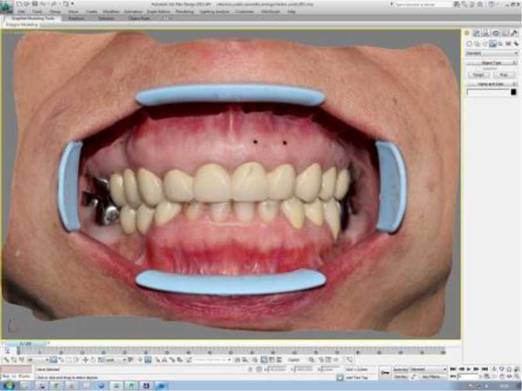Toggle the selection lock icon

[251, 369]
